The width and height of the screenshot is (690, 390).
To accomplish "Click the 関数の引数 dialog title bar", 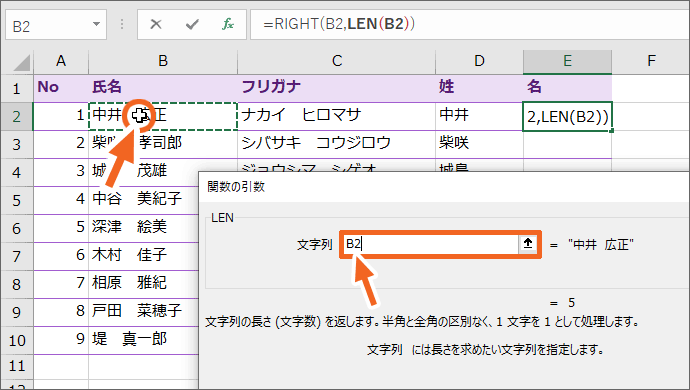I will click(x=444, y=187).
